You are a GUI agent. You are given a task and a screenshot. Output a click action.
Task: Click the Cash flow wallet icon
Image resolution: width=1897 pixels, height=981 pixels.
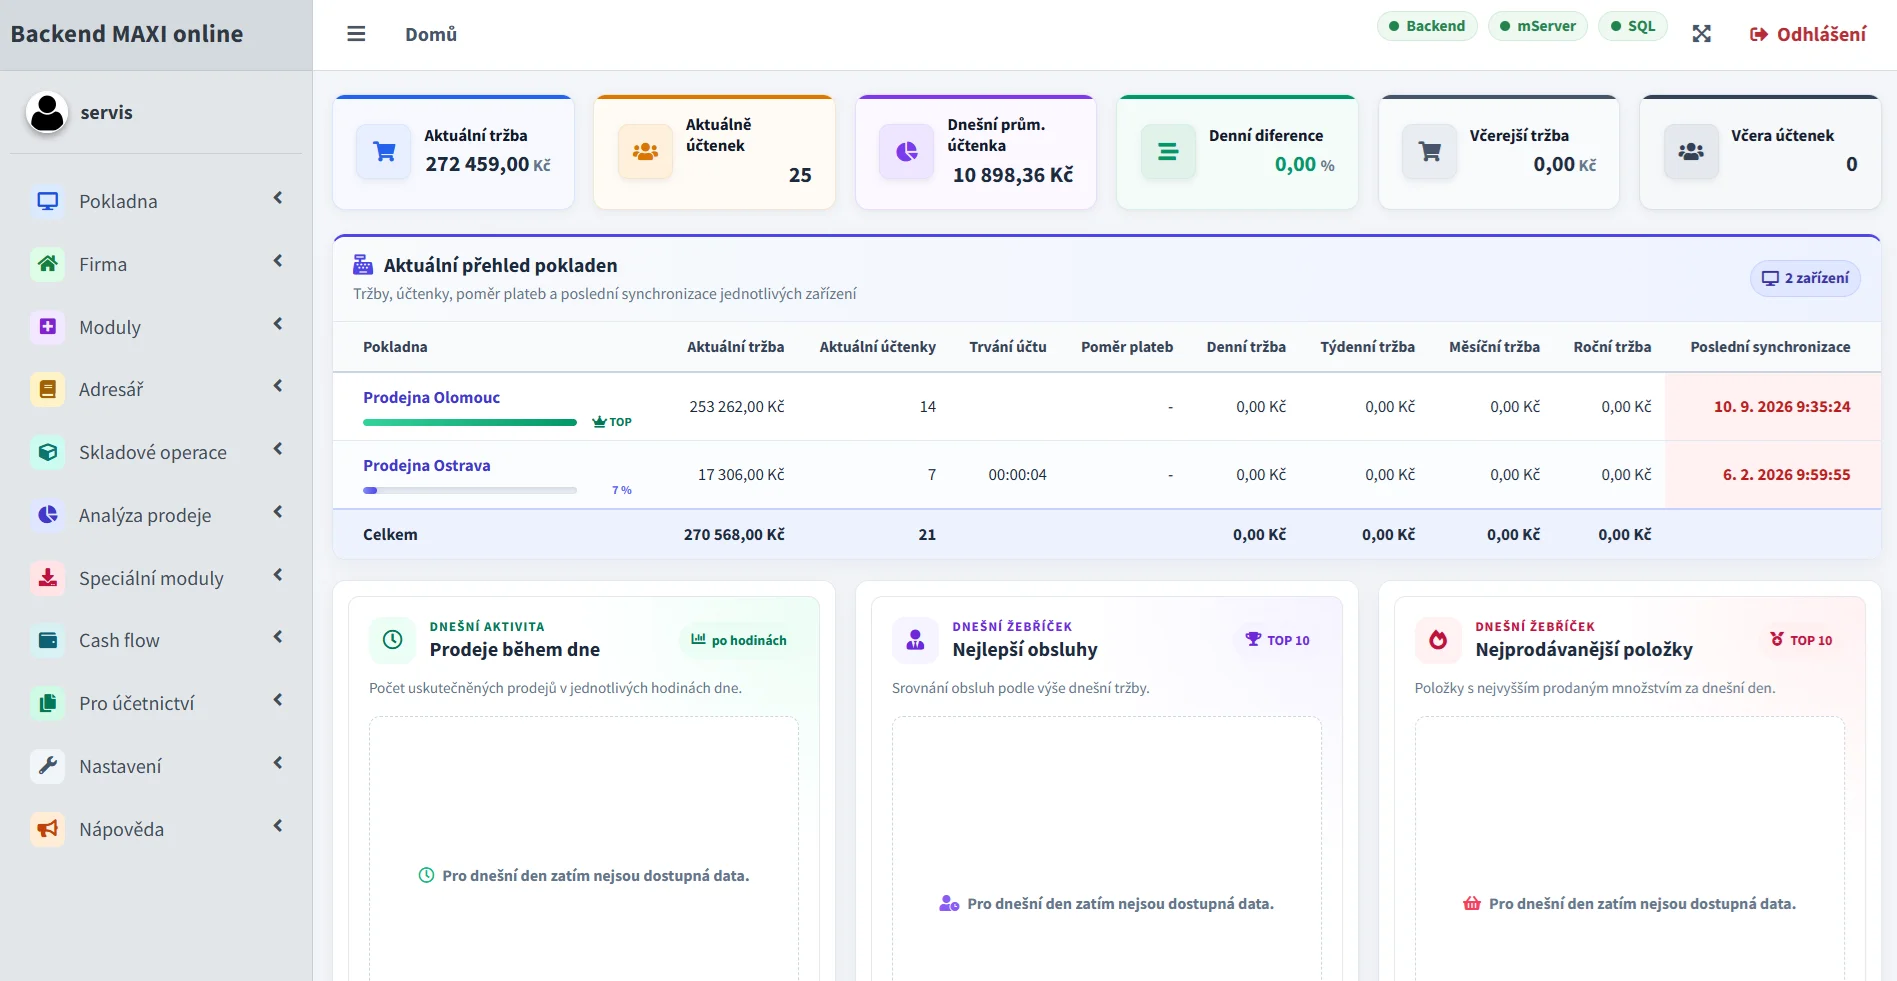(x=47, y=640)
